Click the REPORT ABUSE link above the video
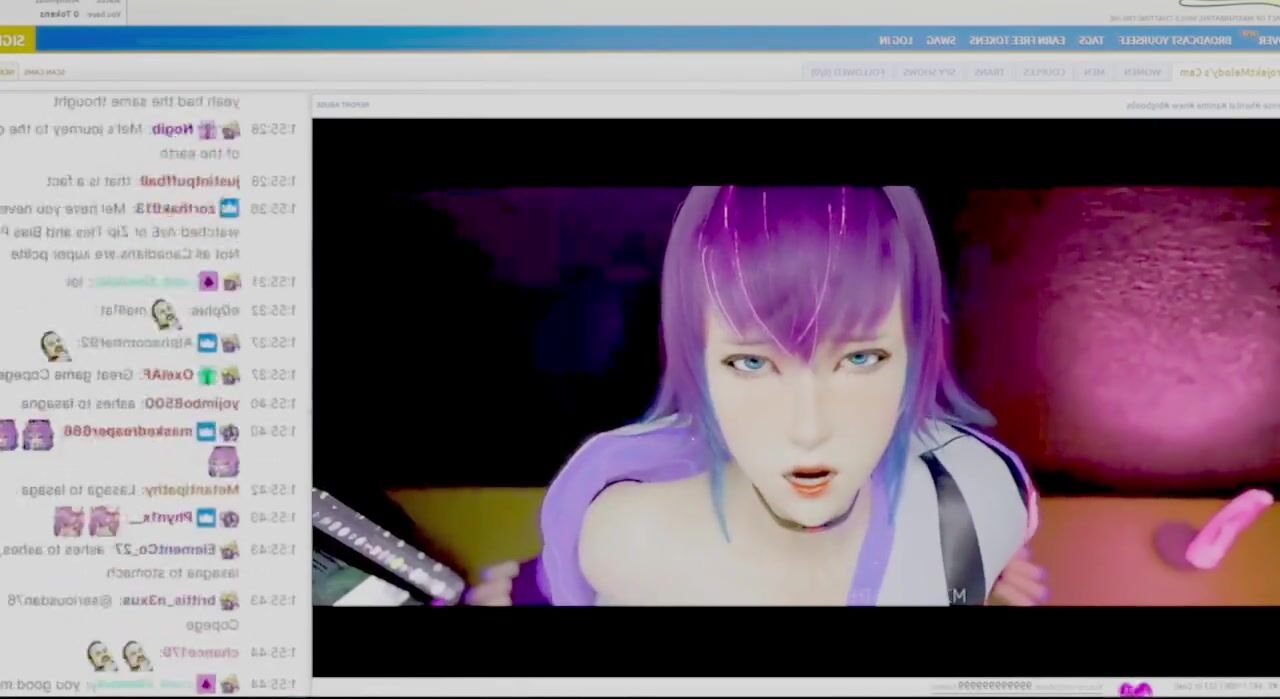1280x699 pixels. point(343,104)
